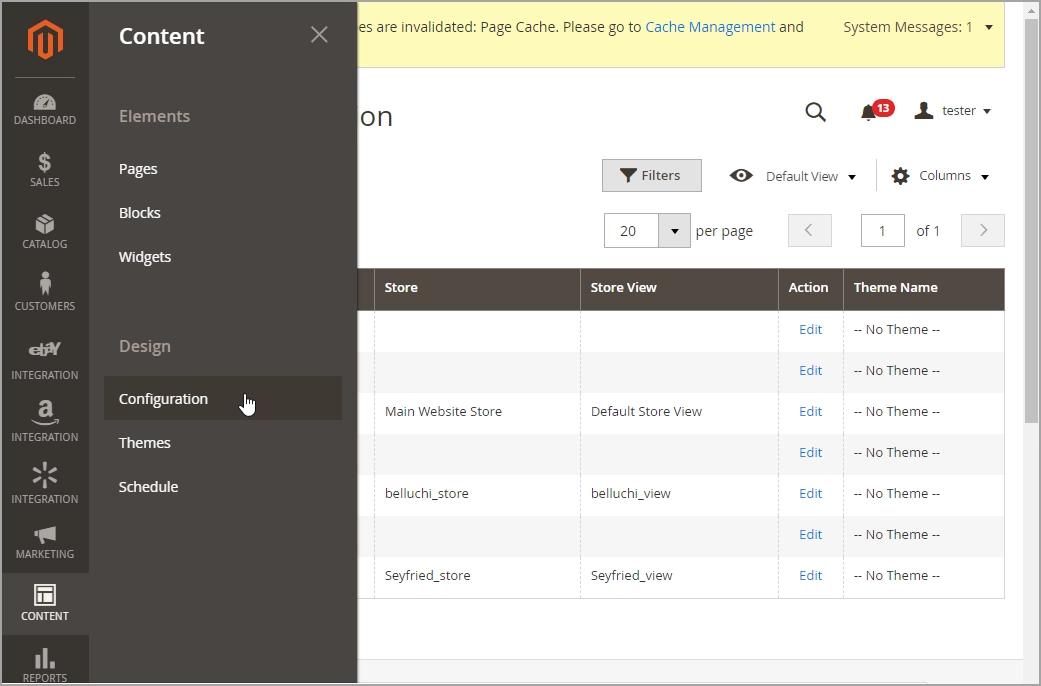Select the Default Store View cell

679,412
